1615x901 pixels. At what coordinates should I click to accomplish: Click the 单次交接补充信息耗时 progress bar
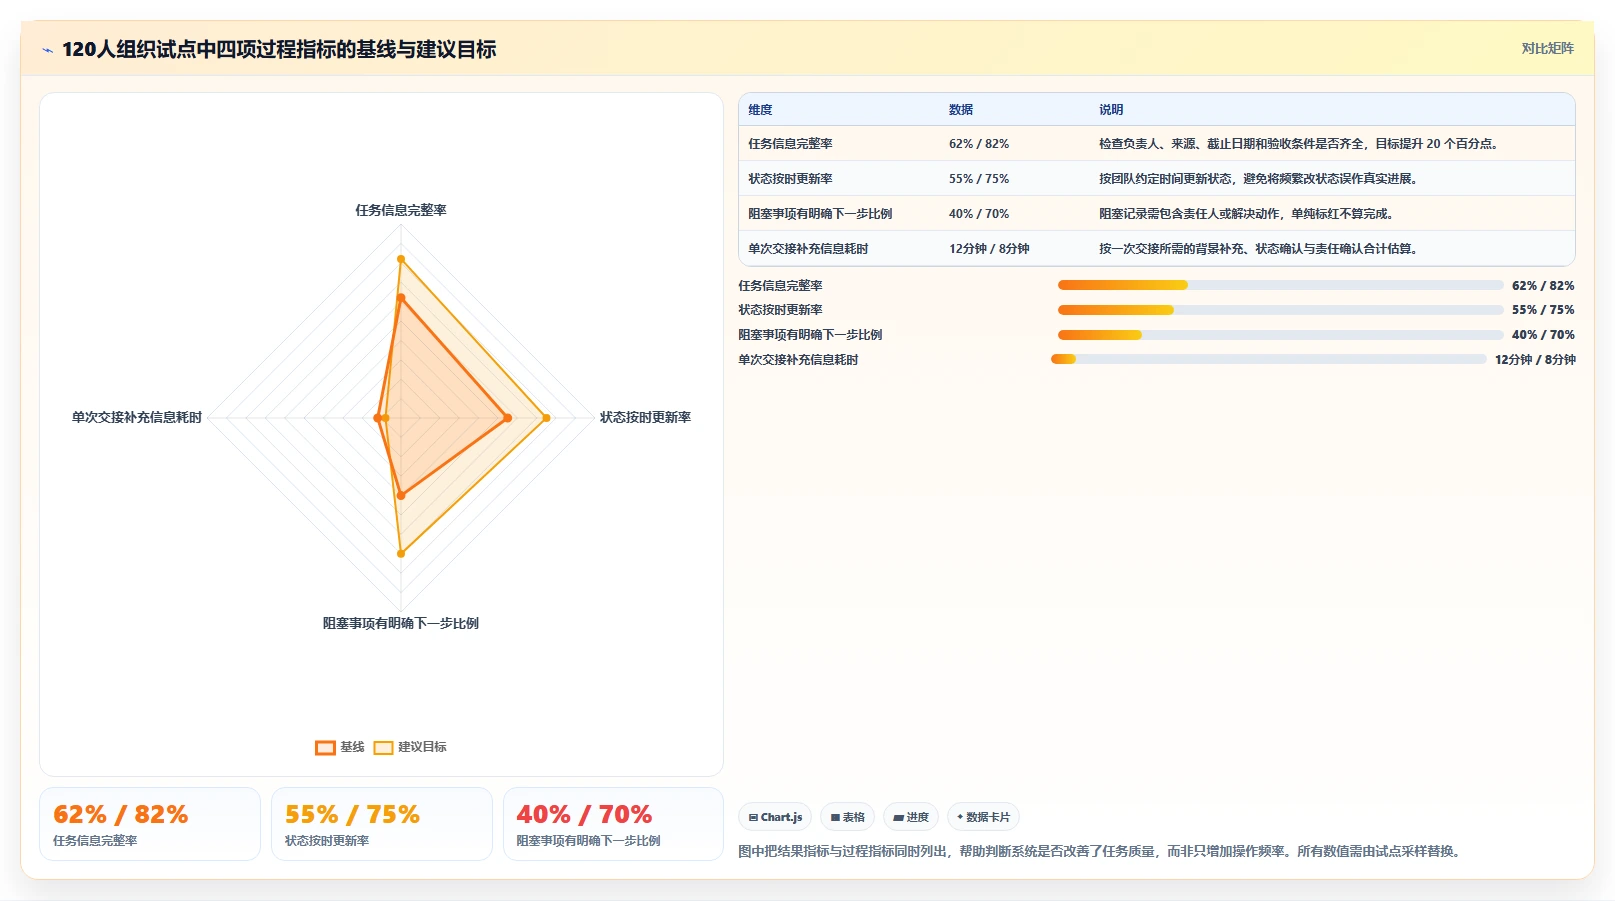pyautogui.click(x=1268, y=359)
